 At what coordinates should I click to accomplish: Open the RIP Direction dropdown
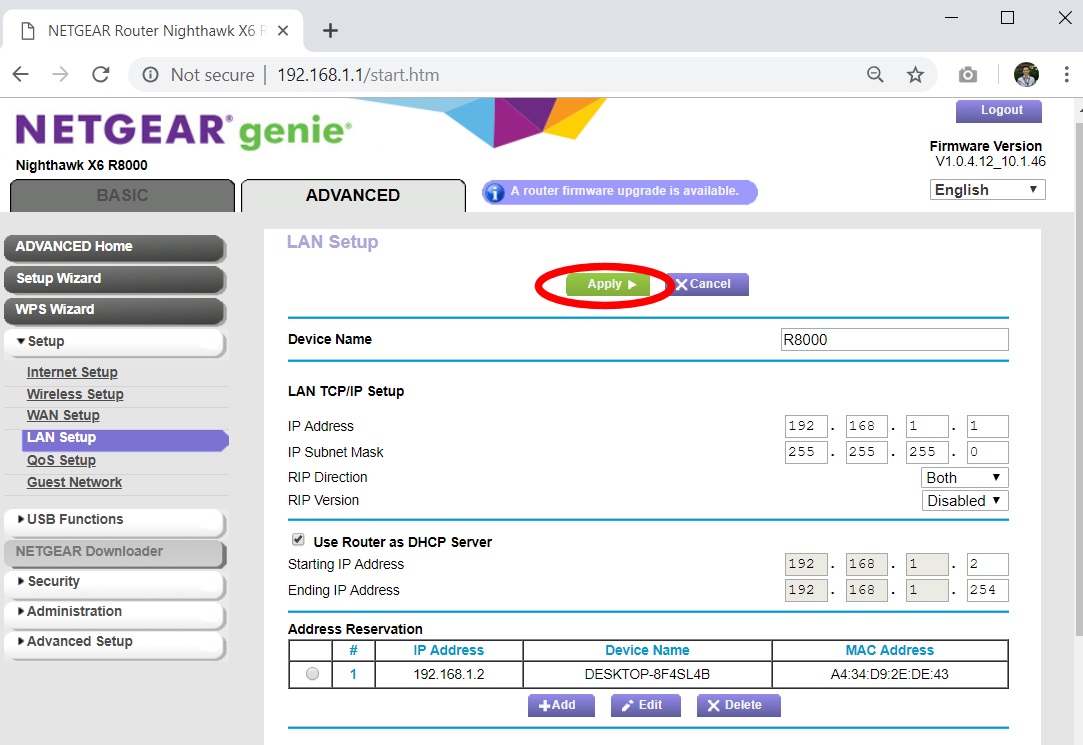(x=964, y=478)
